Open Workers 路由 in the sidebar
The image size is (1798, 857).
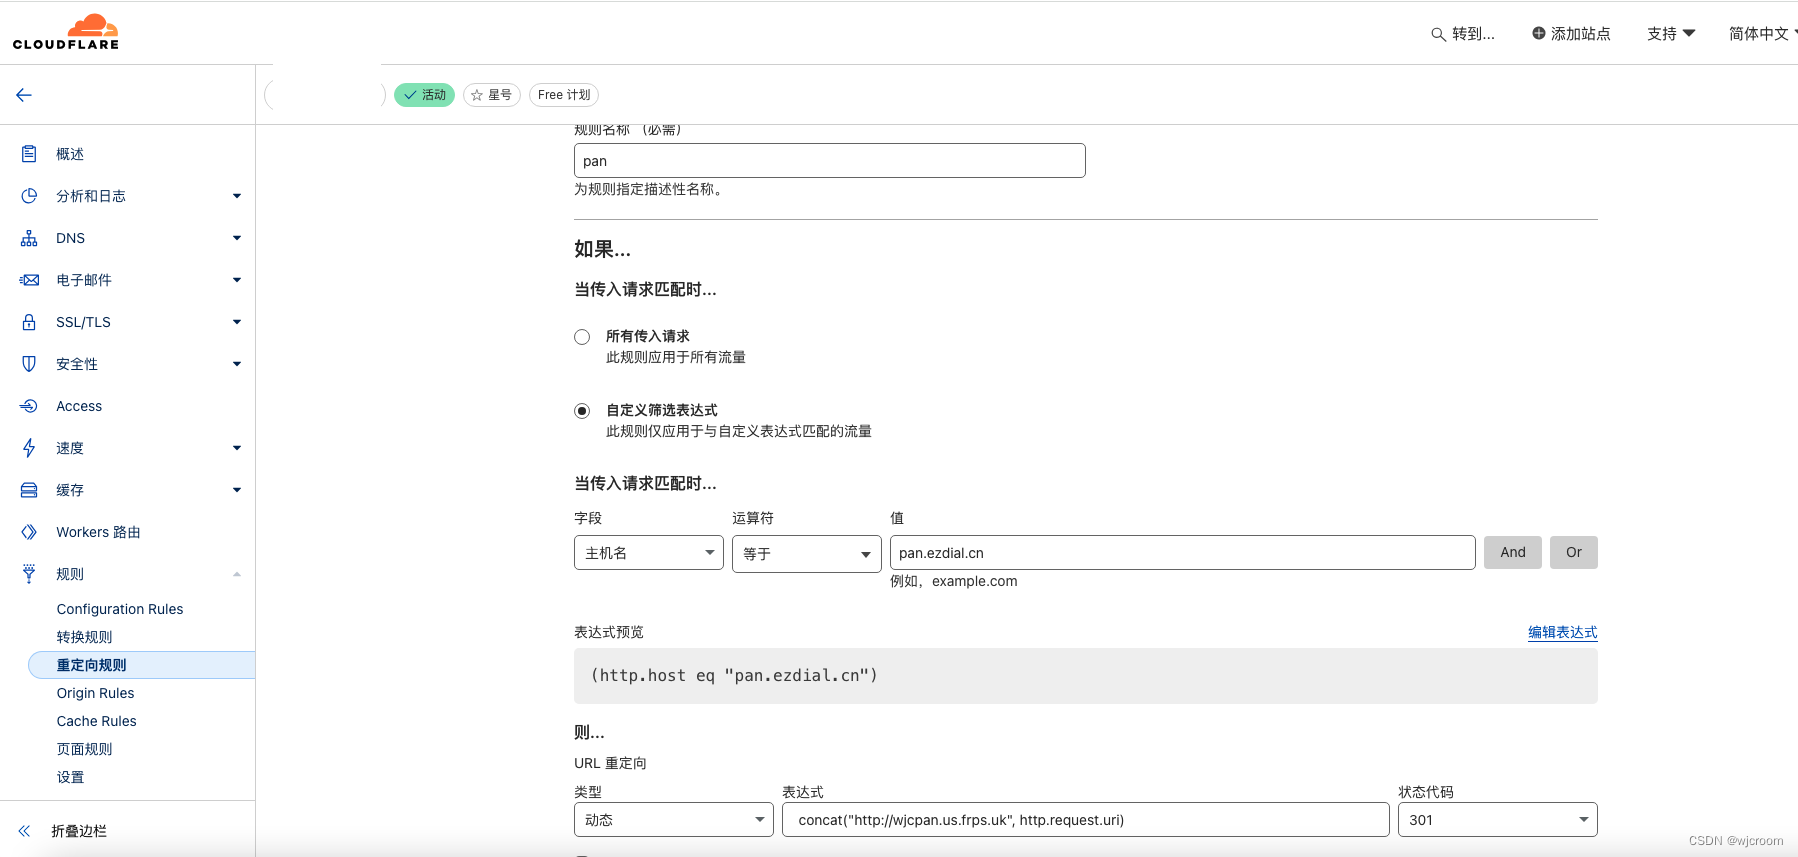pos(98,532)
